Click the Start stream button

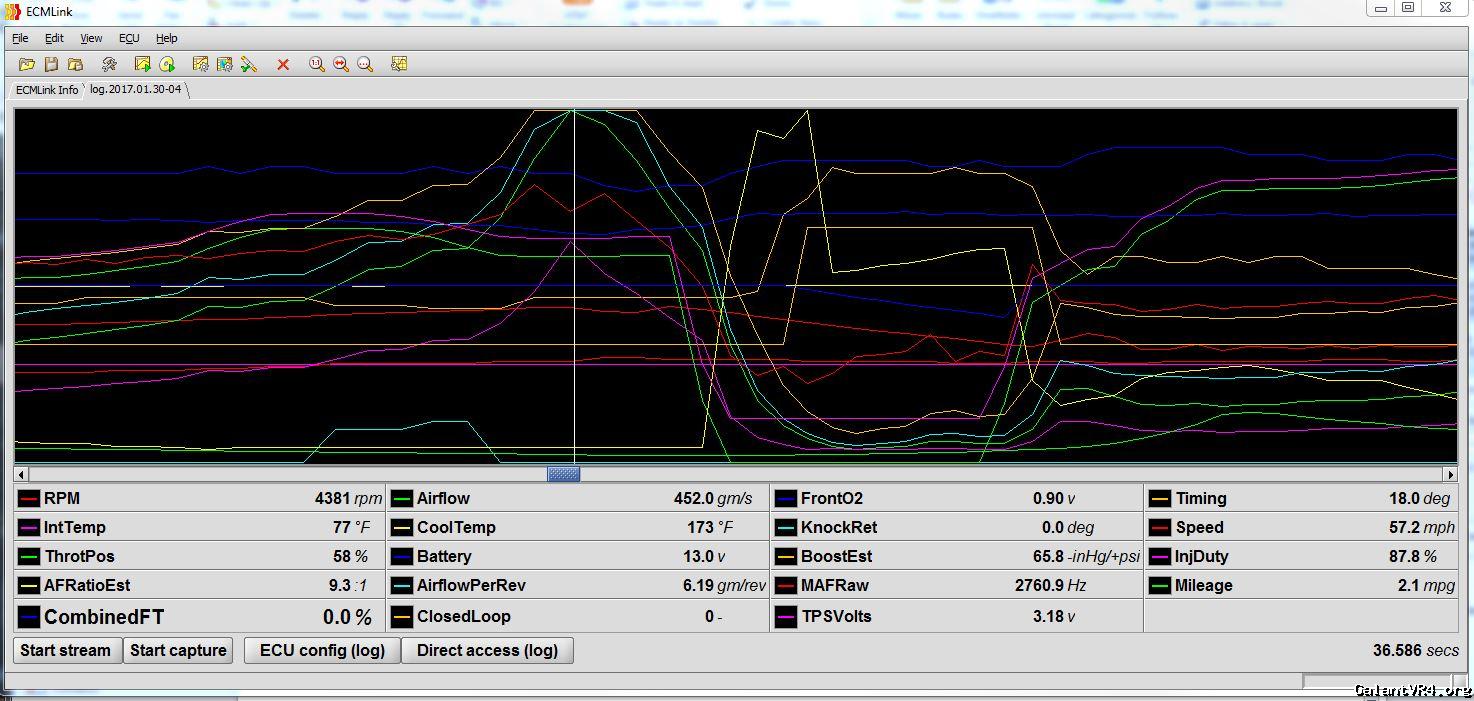[x=66, y=650]
